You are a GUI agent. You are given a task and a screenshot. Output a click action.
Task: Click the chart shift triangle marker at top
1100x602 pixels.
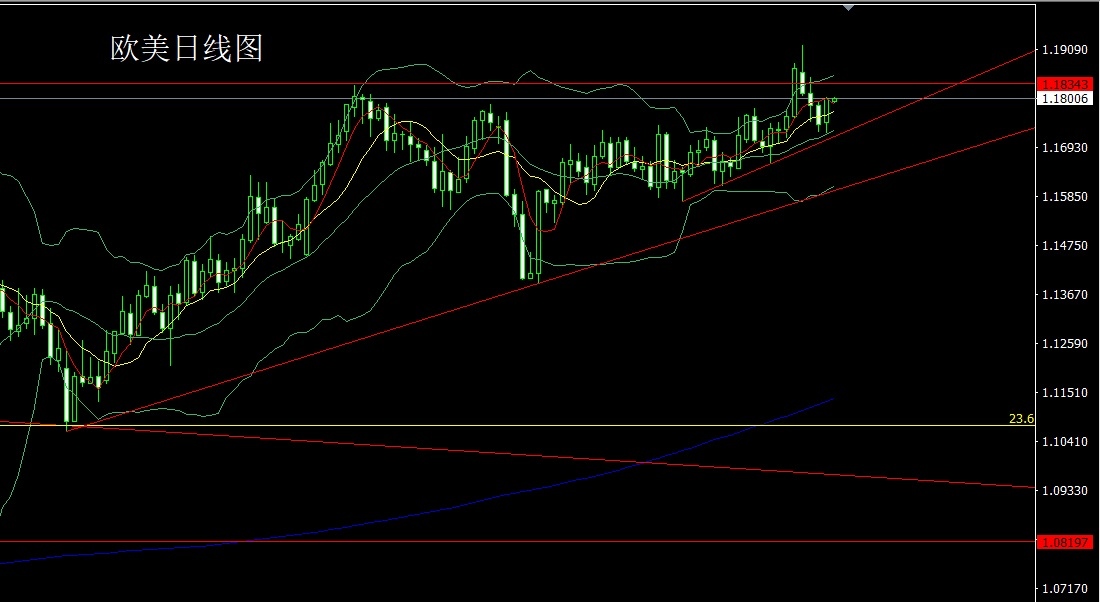click(x=849, y=8)
